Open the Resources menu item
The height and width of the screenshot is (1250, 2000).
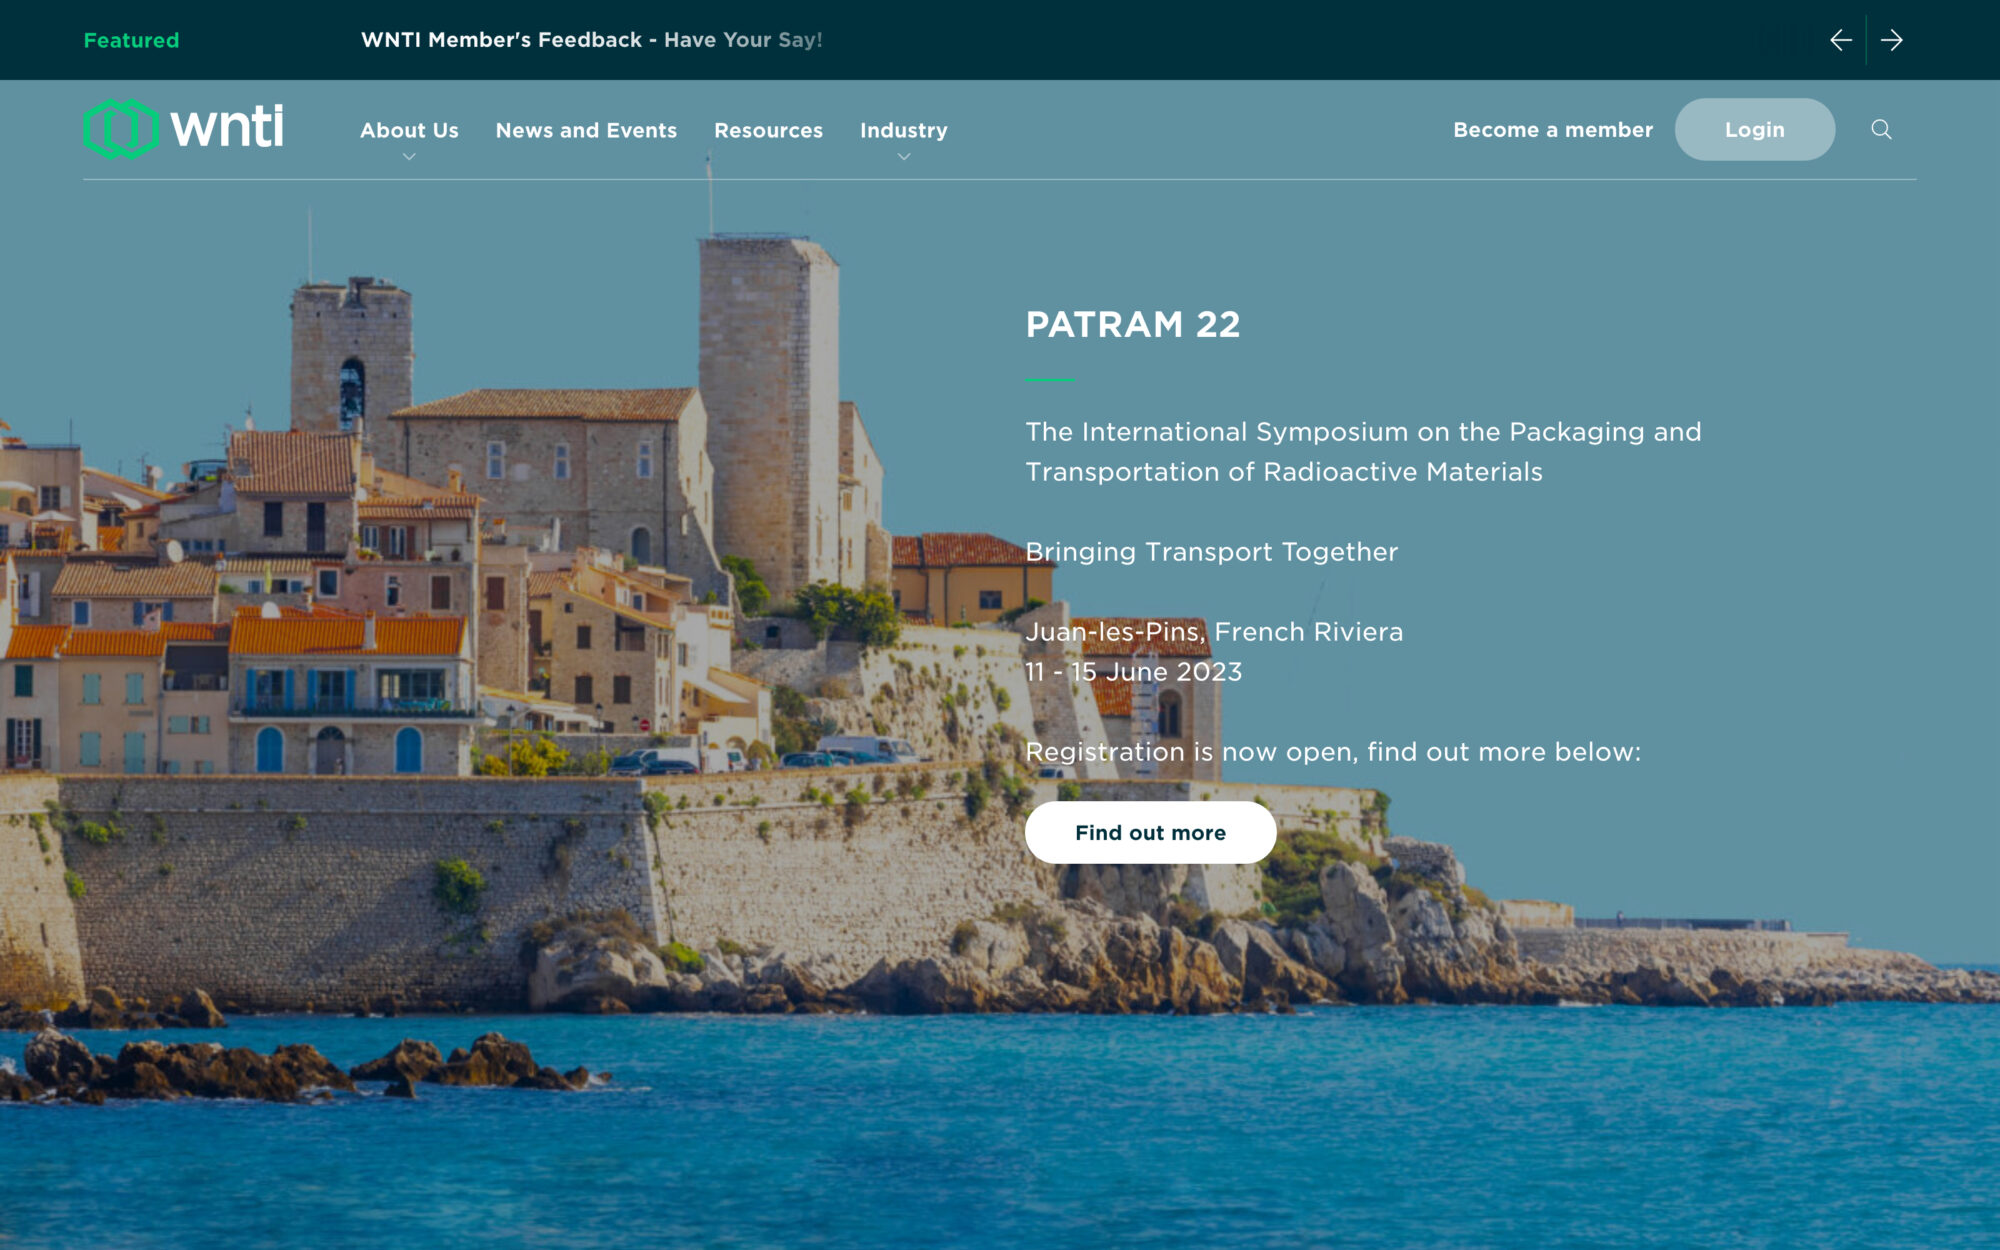pos(768,130)
